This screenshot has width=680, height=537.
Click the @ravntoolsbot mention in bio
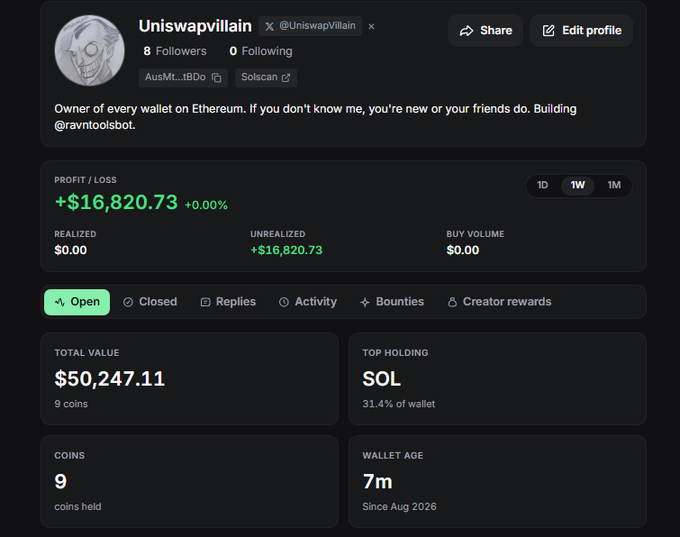coord(95,125)
